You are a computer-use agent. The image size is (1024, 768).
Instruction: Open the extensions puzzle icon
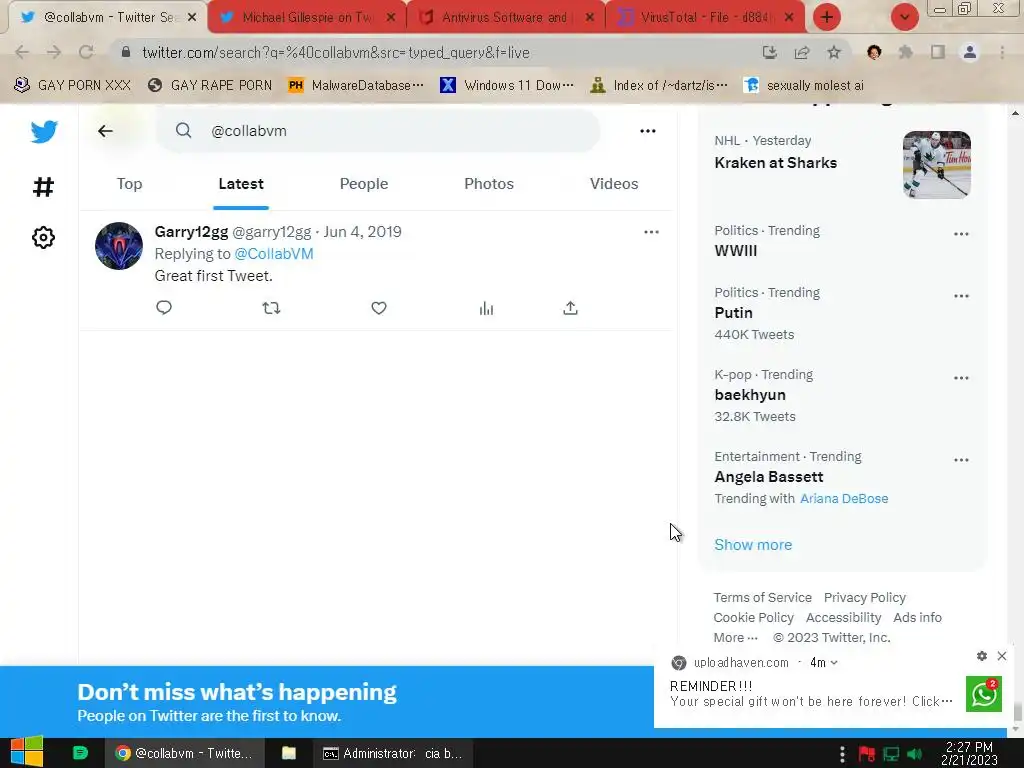[906, 52]
